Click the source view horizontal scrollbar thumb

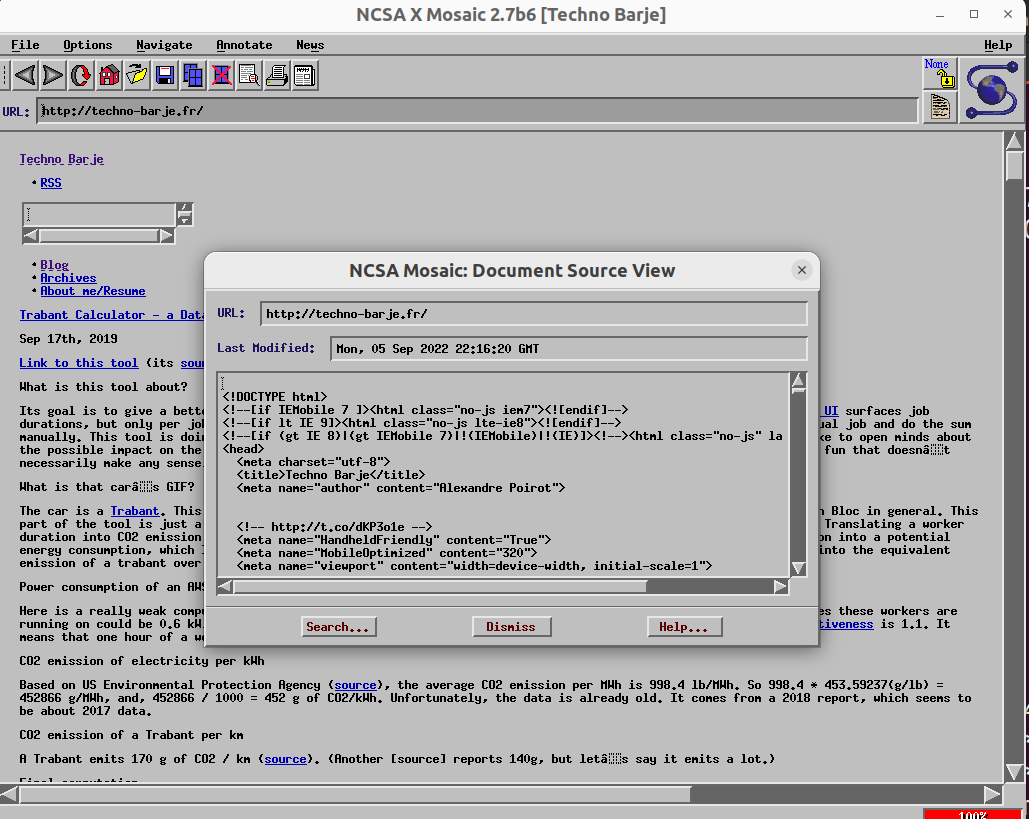coord(440,586)
